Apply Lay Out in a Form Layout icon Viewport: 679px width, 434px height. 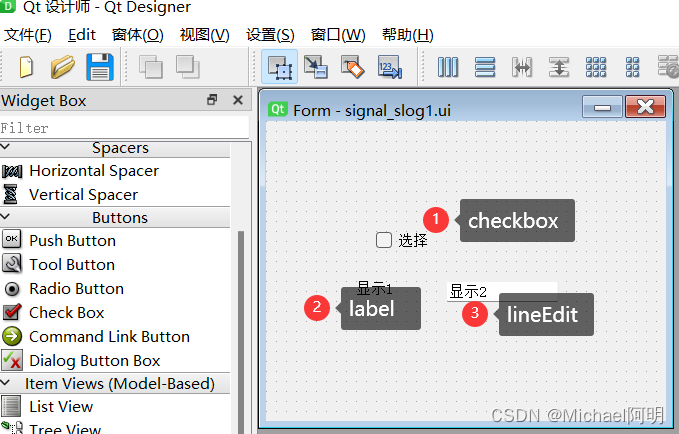(x=633, y=67)
